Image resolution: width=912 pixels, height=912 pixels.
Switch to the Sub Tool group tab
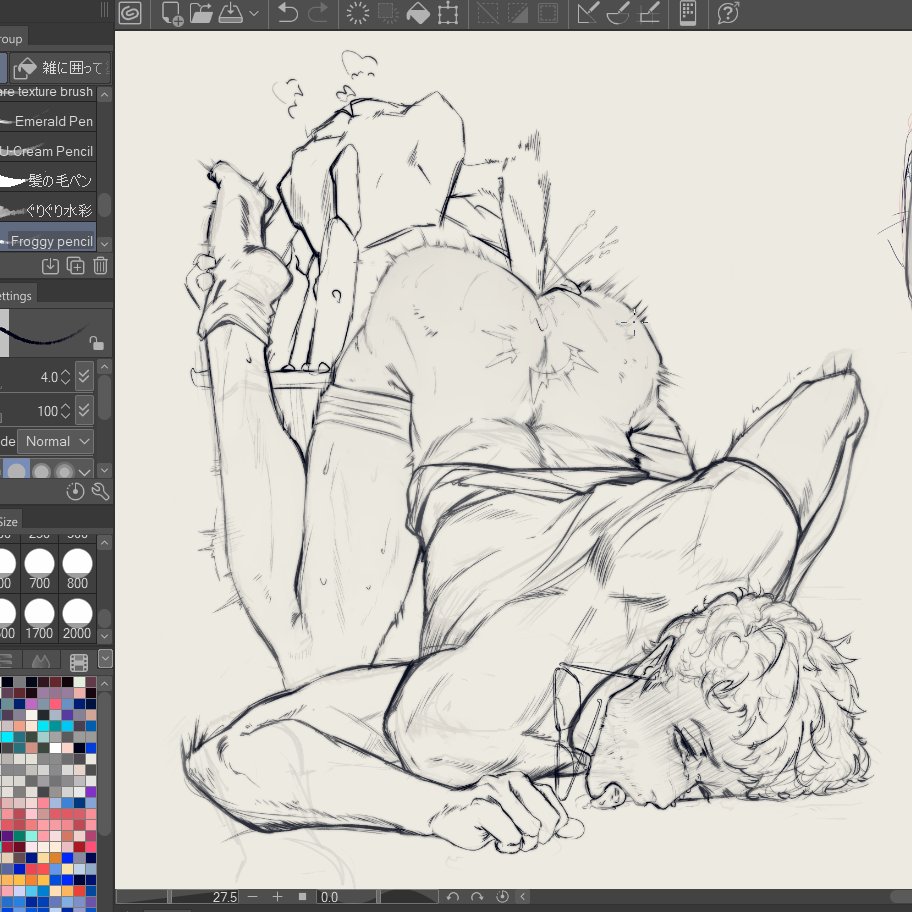click(12, 39)
